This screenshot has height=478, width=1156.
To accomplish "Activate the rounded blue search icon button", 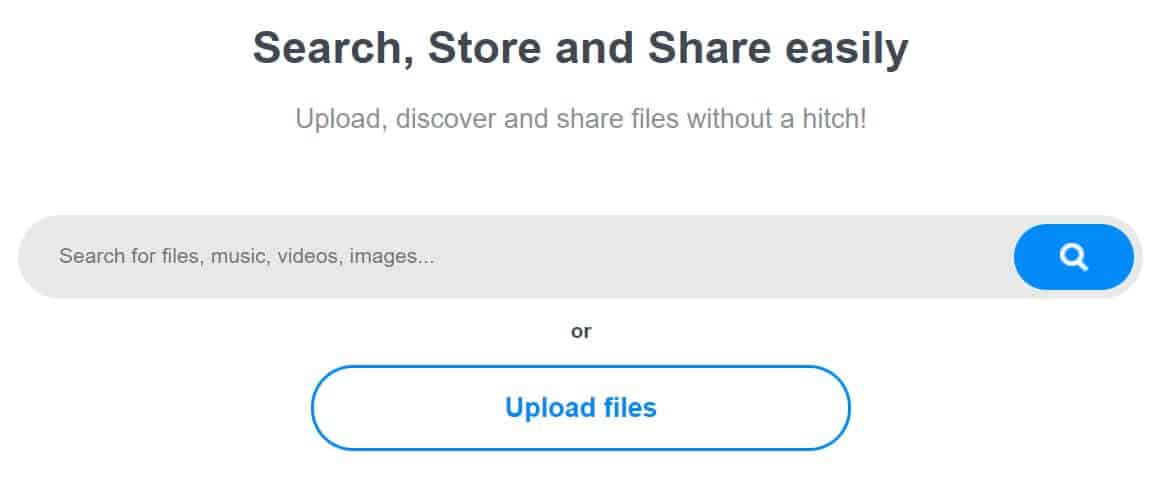I will pyautogui.click(x=1073, y=257).
